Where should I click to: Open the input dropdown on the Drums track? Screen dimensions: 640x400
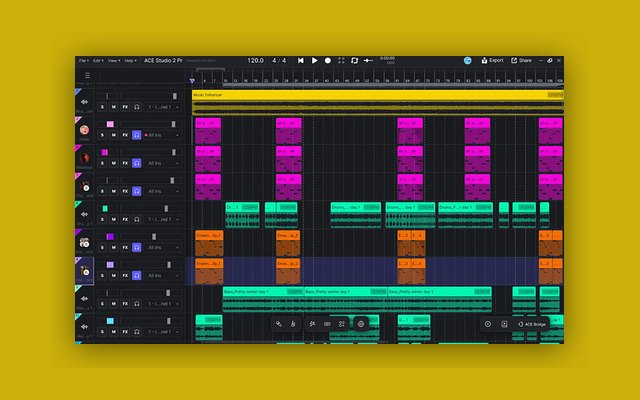click(163, 220)
